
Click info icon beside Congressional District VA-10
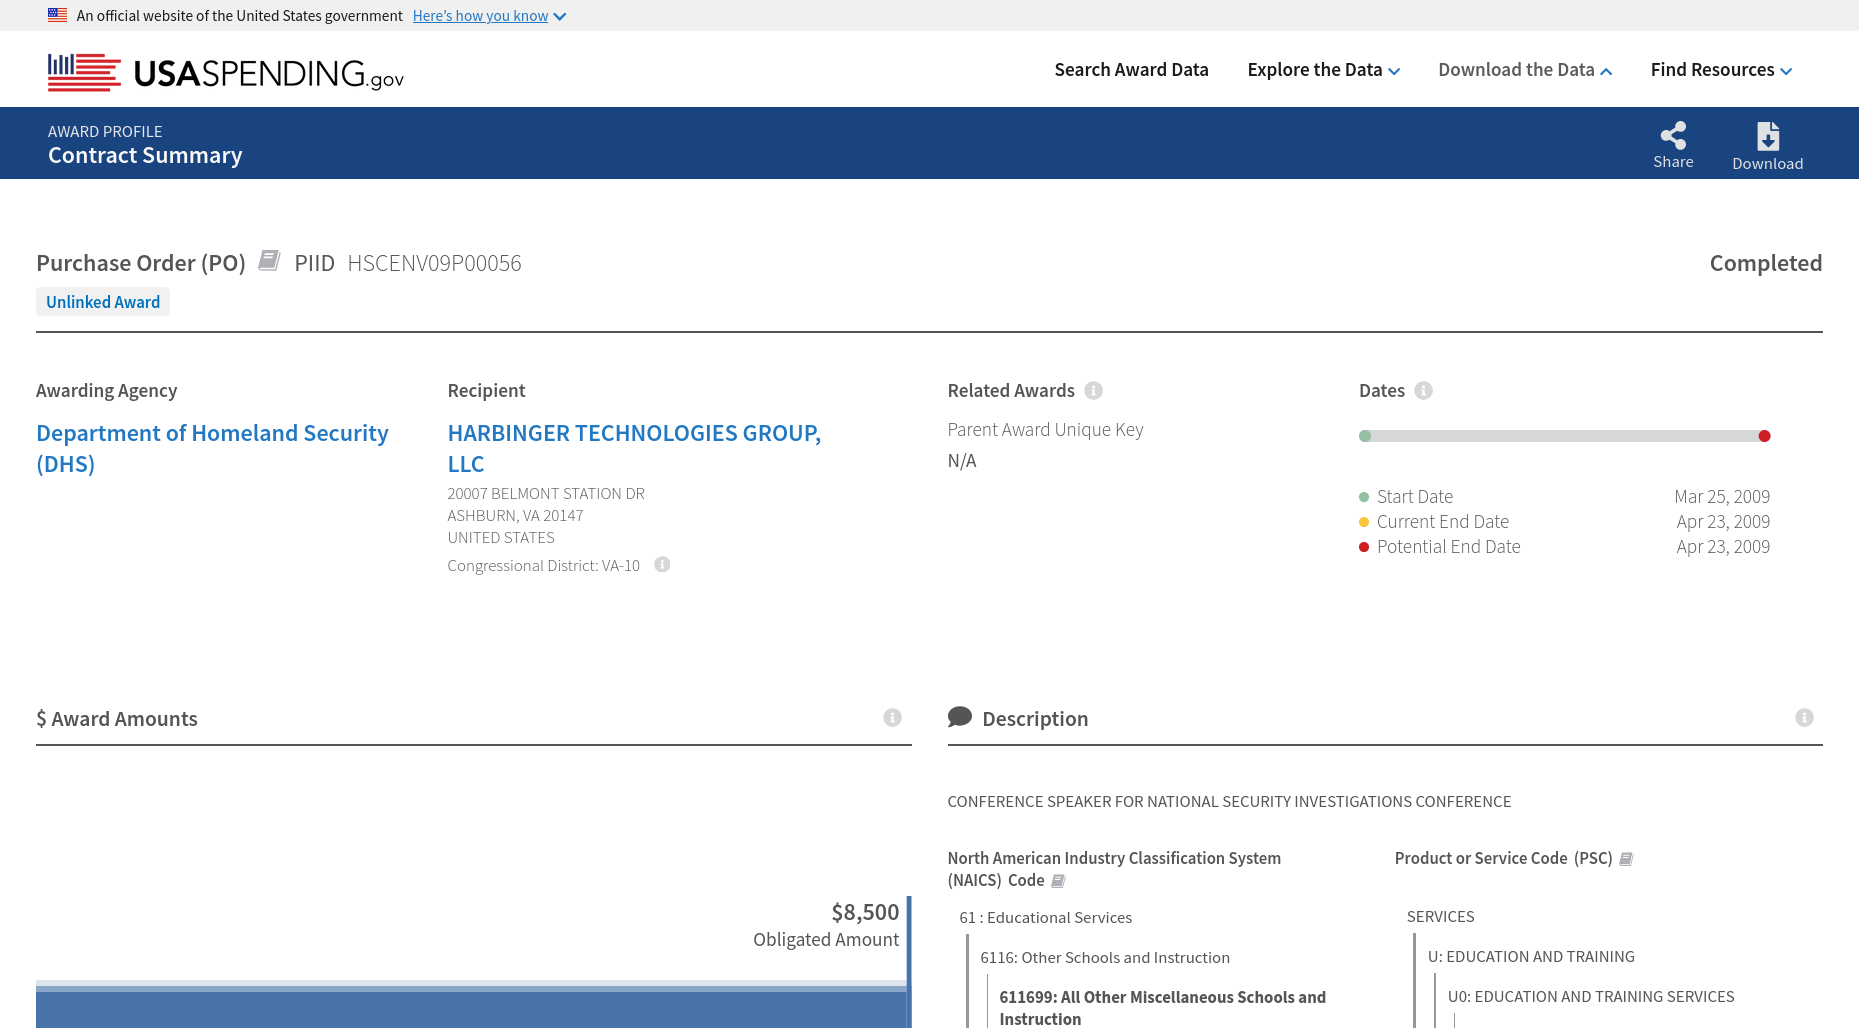662,564
